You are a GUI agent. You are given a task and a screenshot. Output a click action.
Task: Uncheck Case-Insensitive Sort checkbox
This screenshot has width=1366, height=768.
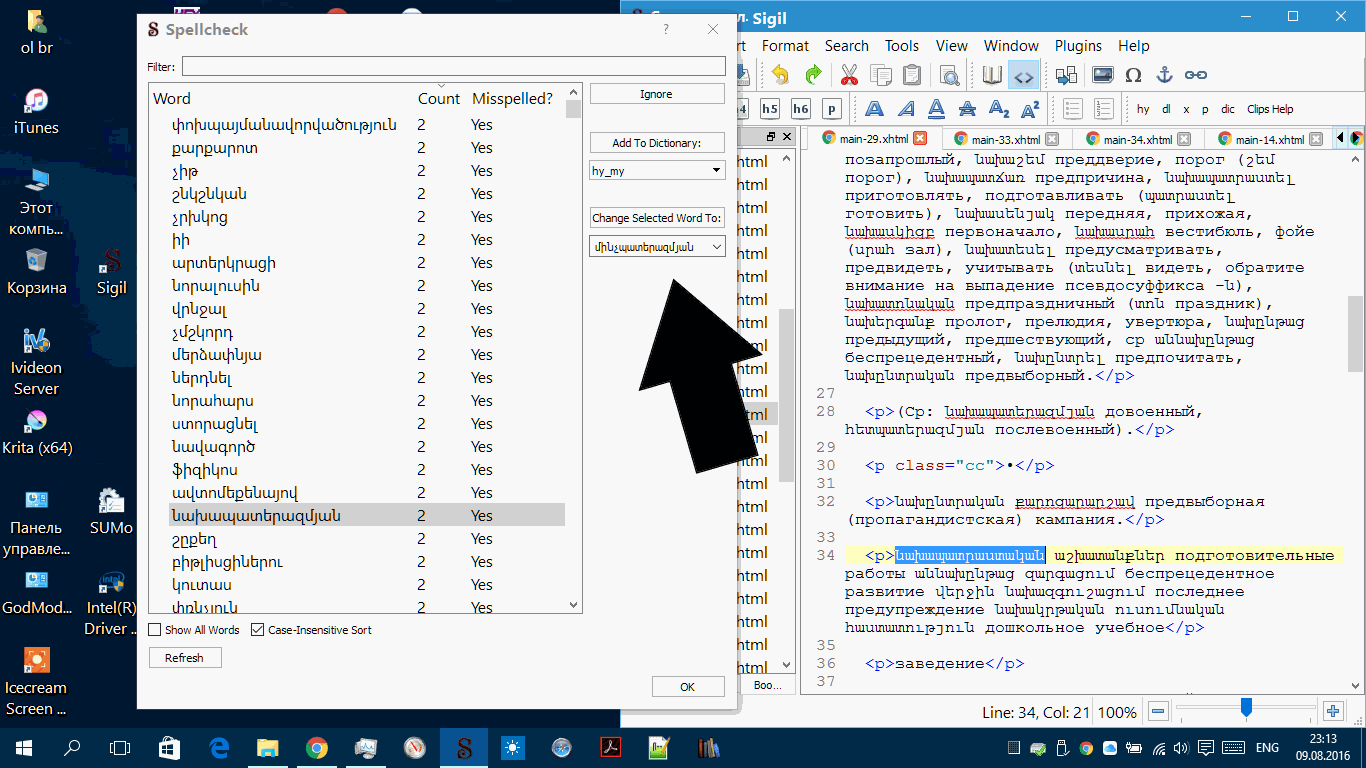pyautogui.click(x=258, y=630)
